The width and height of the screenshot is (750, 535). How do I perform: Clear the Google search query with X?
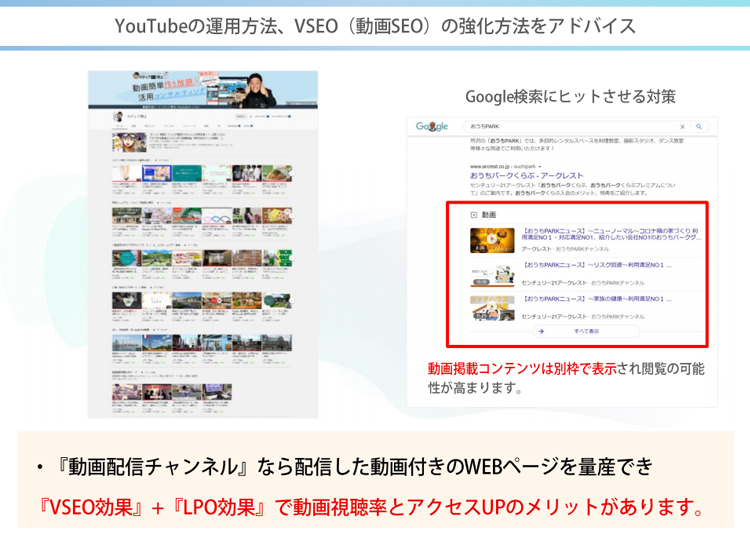click(683, 127)
